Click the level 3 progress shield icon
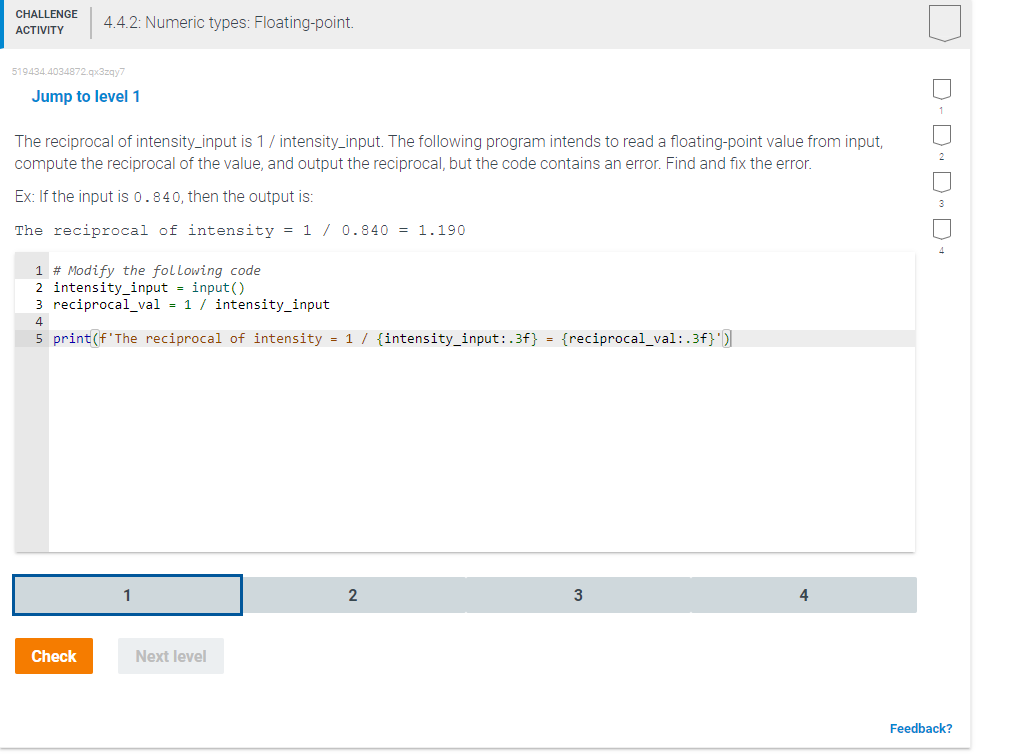This screenshot has width=1022, height=756. (x=940, y=182)
